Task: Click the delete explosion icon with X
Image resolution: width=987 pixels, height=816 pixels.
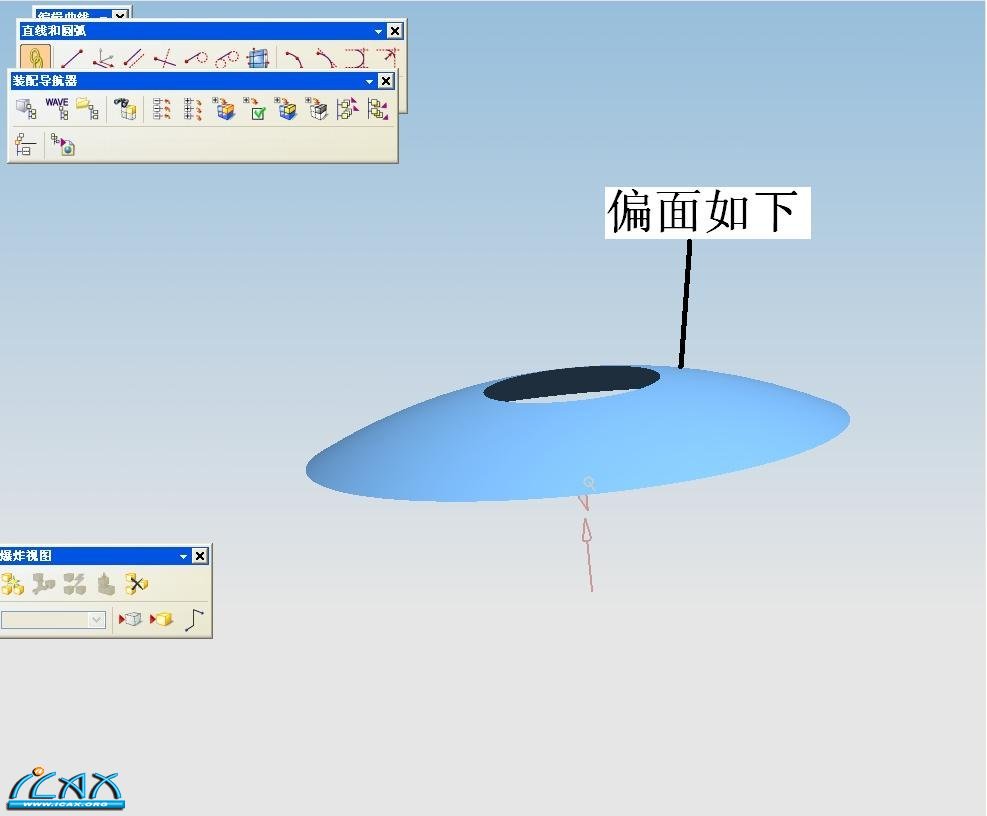Action: (137, 584)
